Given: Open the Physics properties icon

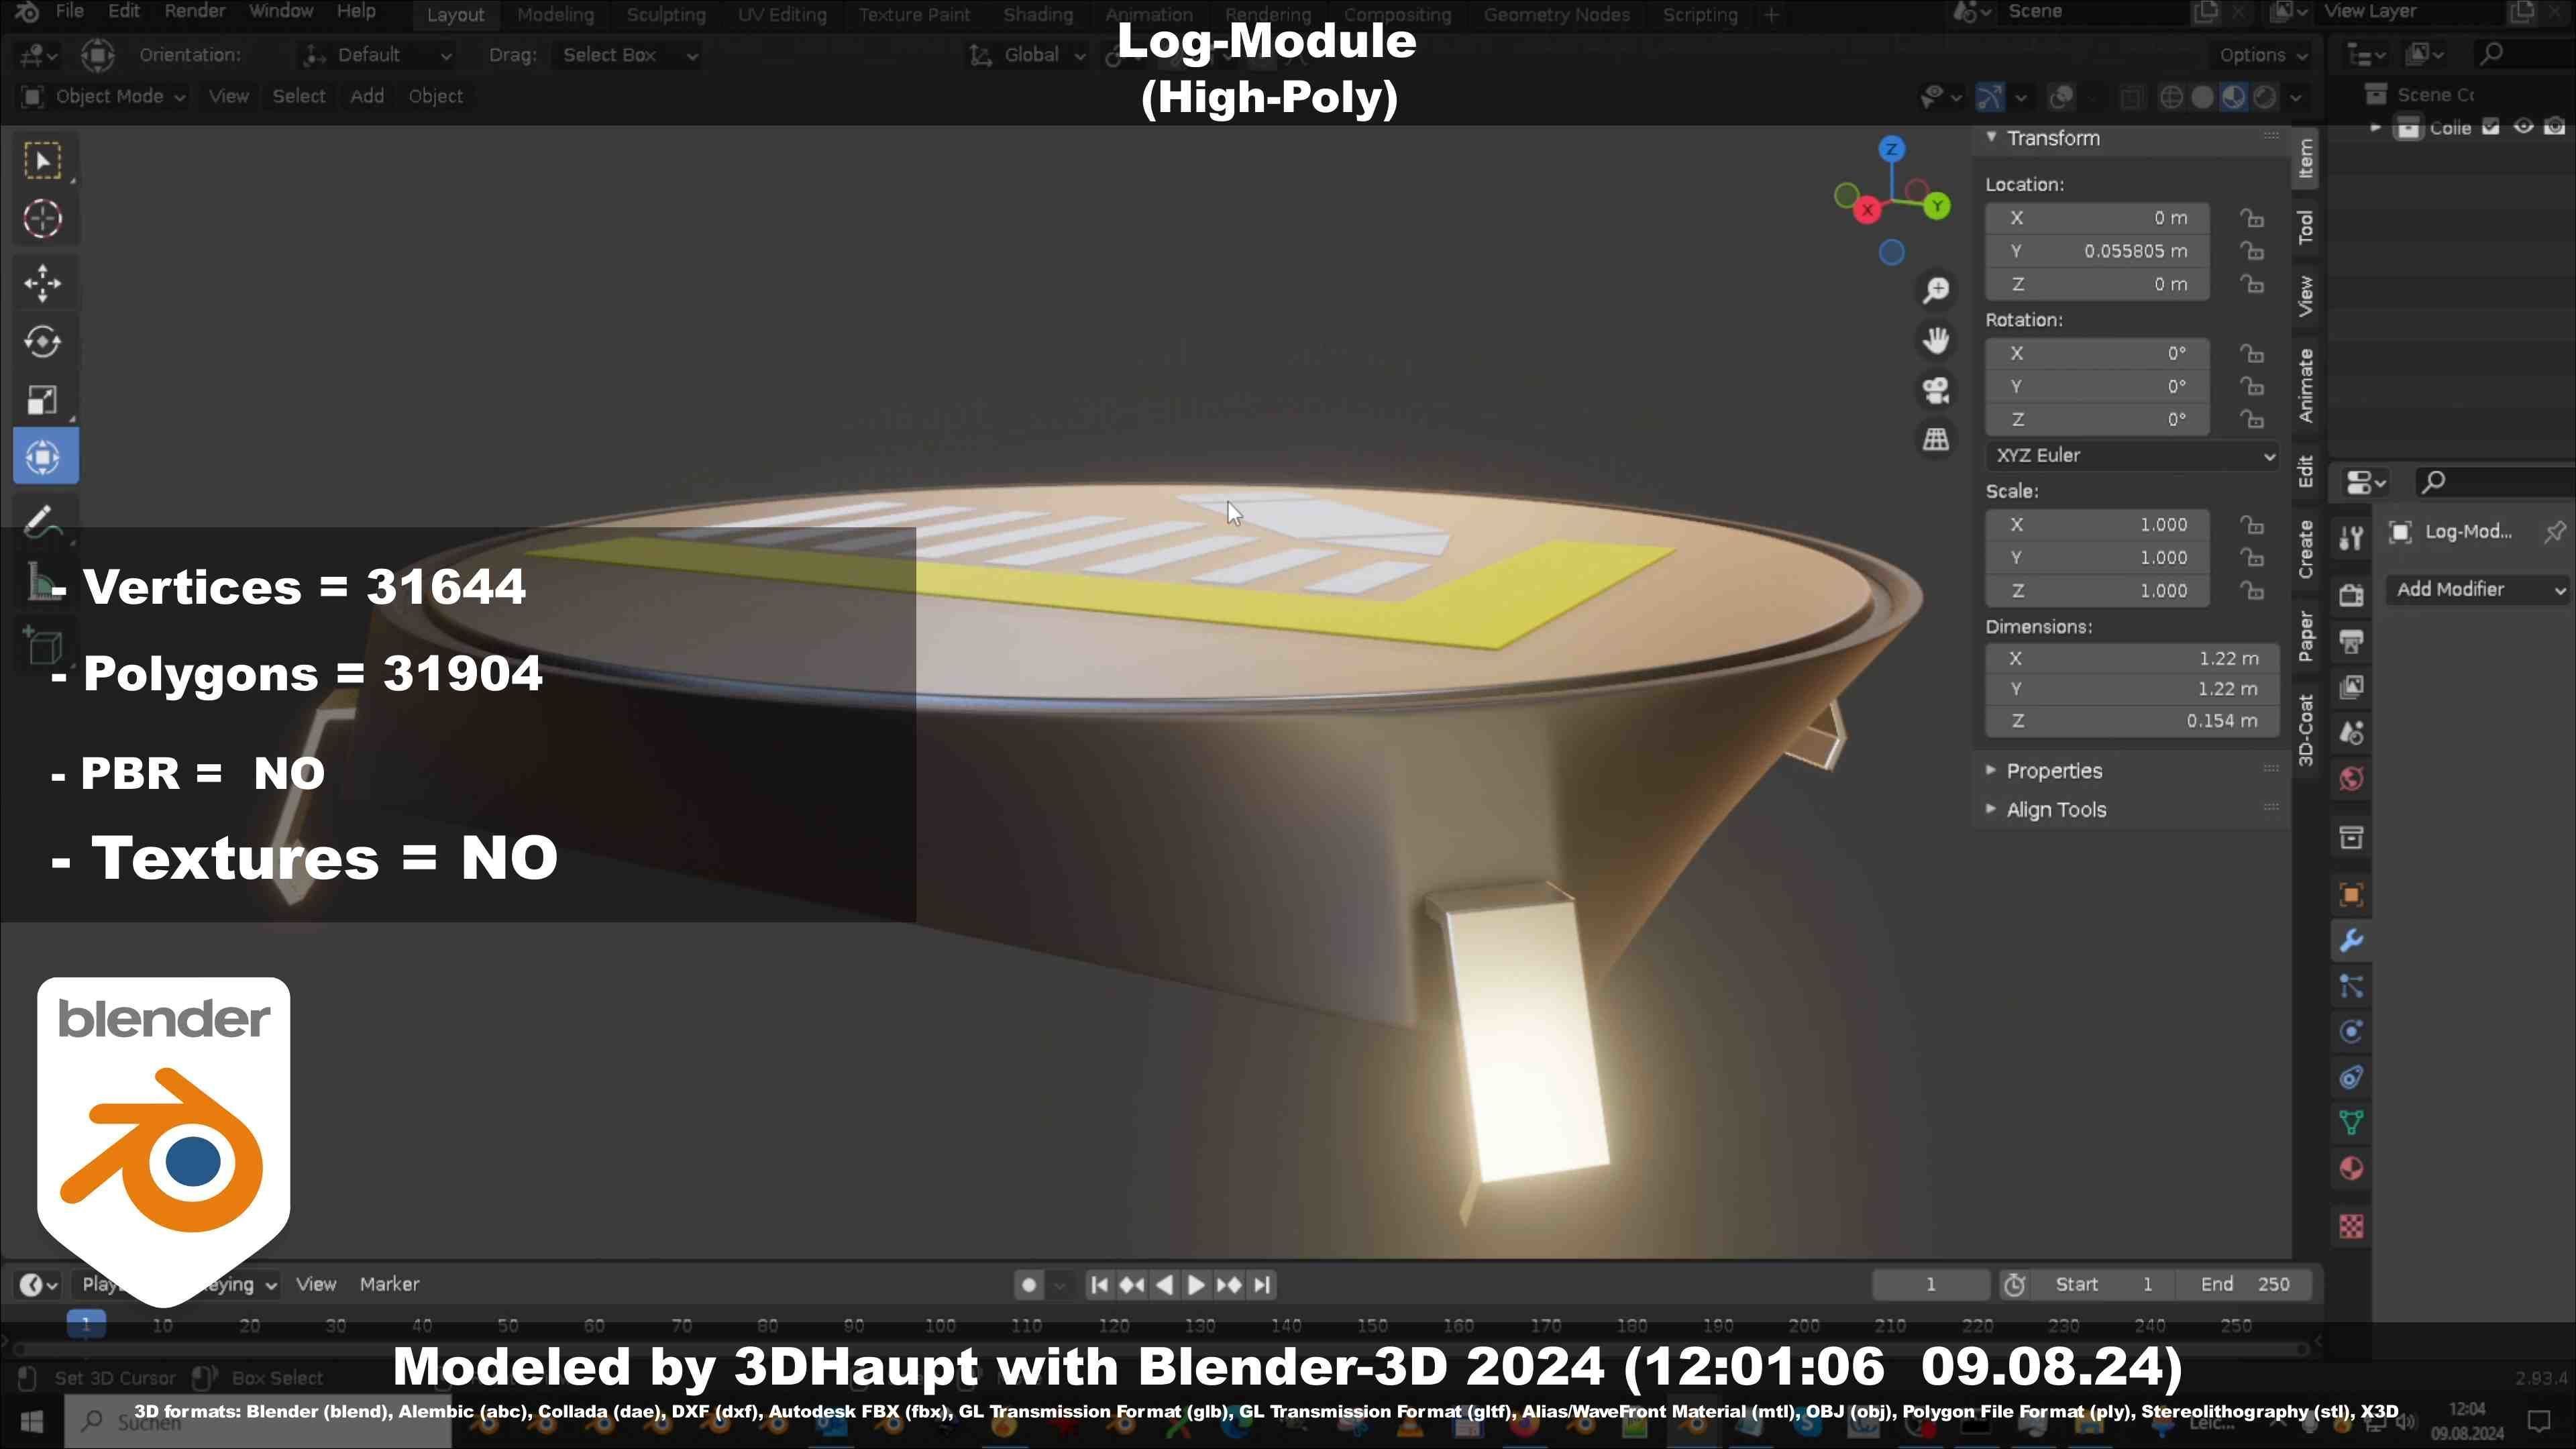Looking at the screenshot, I should 2351,1031.
